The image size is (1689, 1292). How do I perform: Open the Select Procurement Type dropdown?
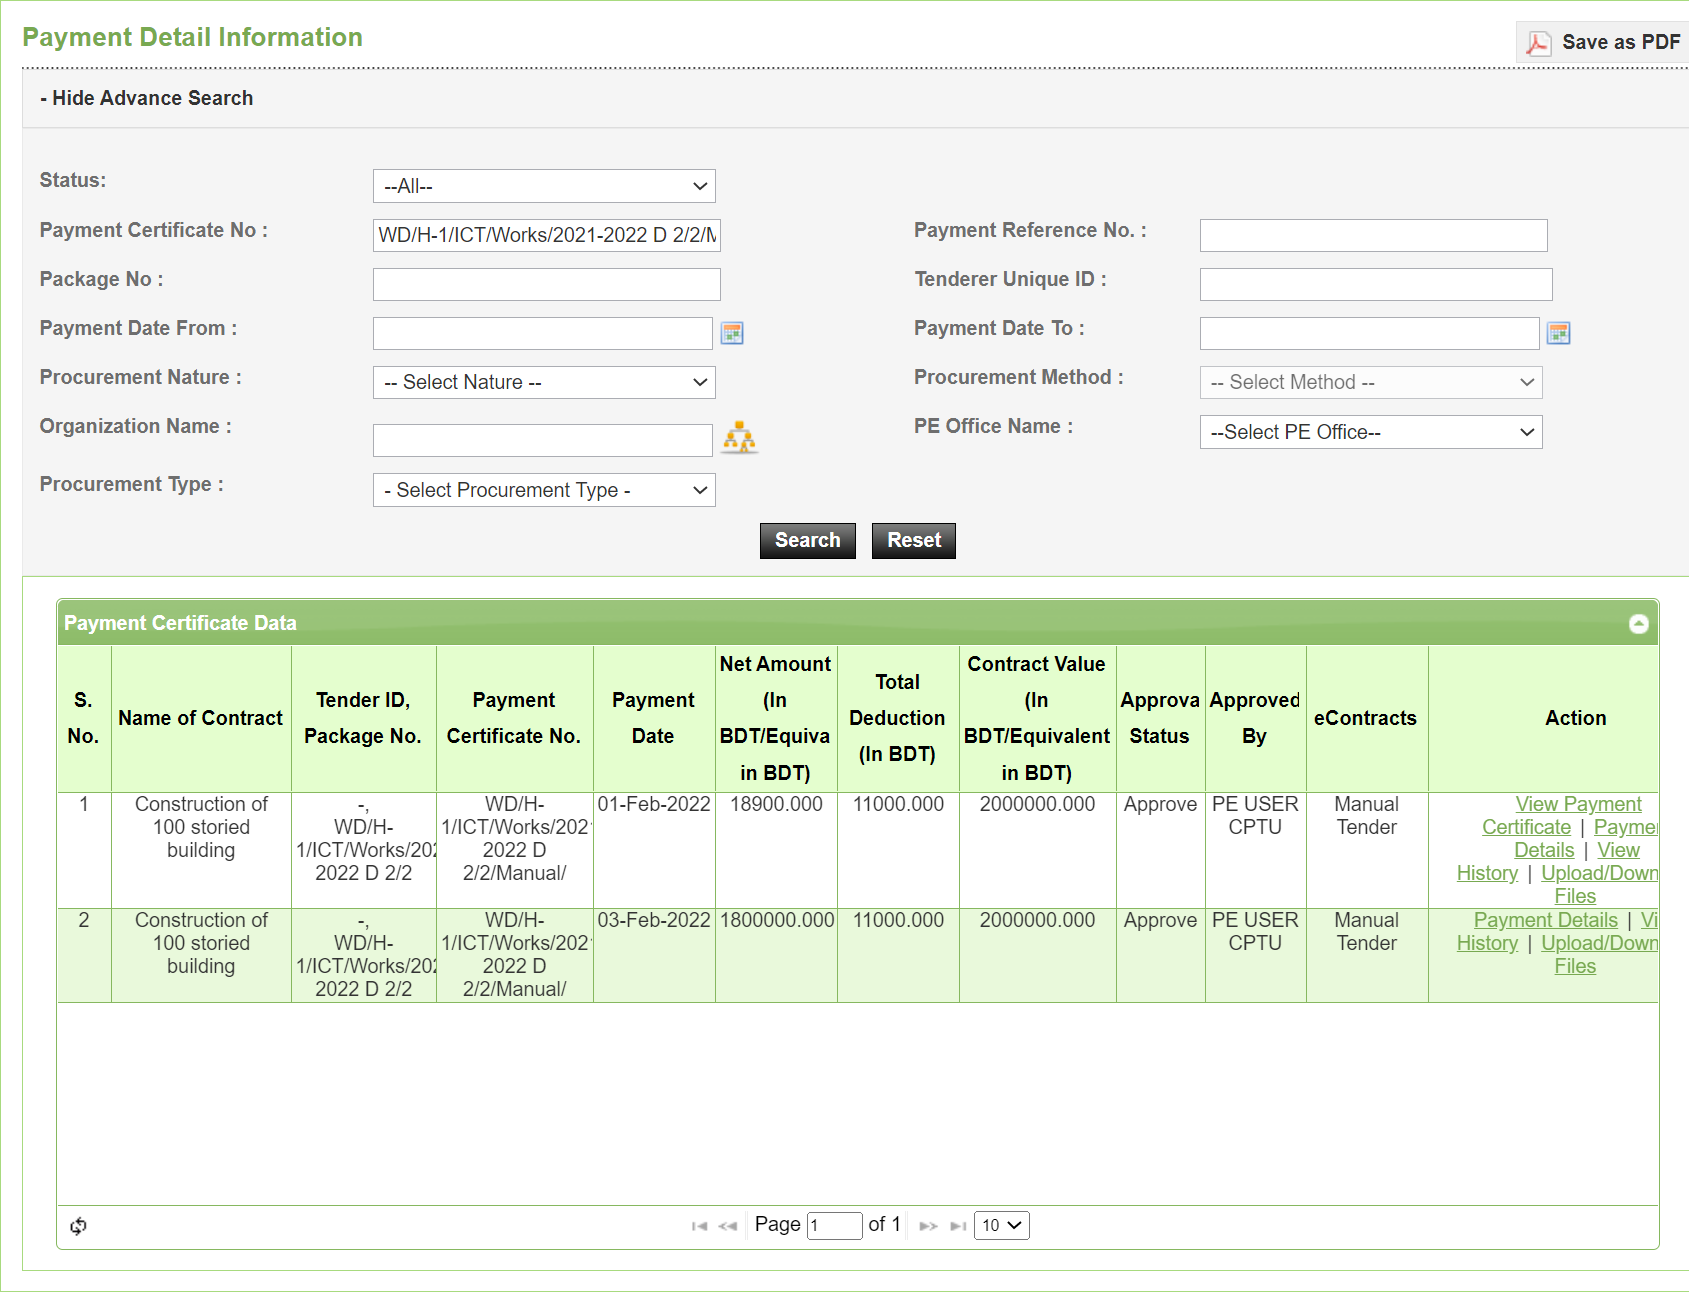[x=544, y=490]
